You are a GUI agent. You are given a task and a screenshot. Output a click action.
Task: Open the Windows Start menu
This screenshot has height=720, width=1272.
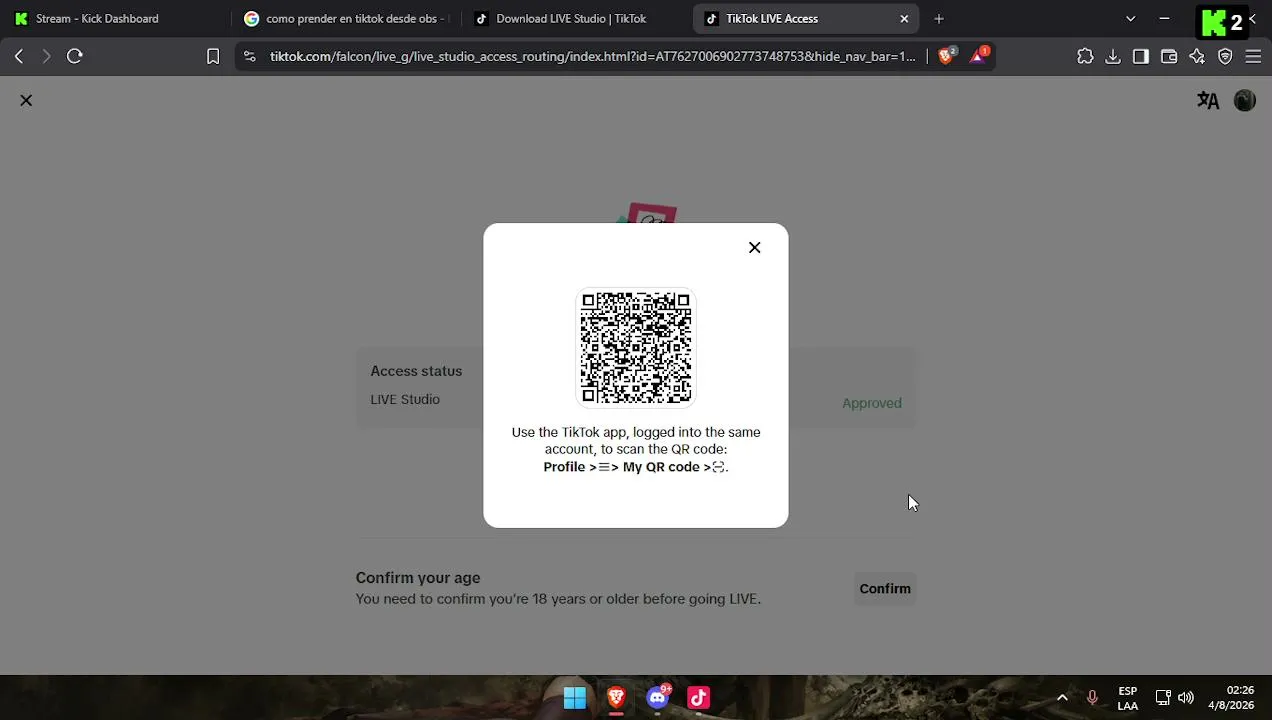575,698
